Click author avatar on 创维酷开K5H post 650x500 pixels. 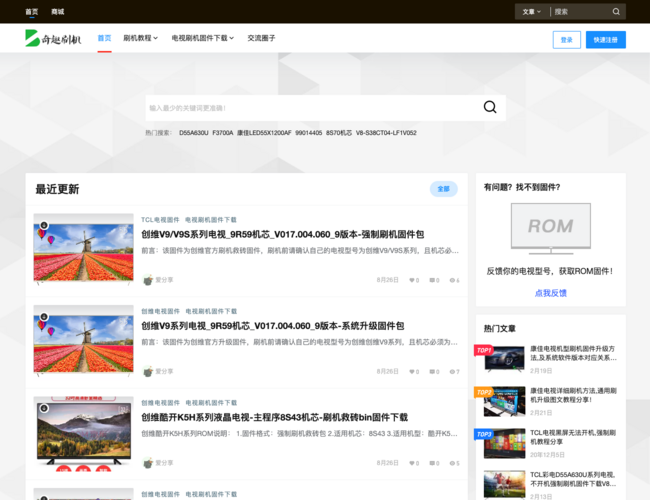(148, 463)
